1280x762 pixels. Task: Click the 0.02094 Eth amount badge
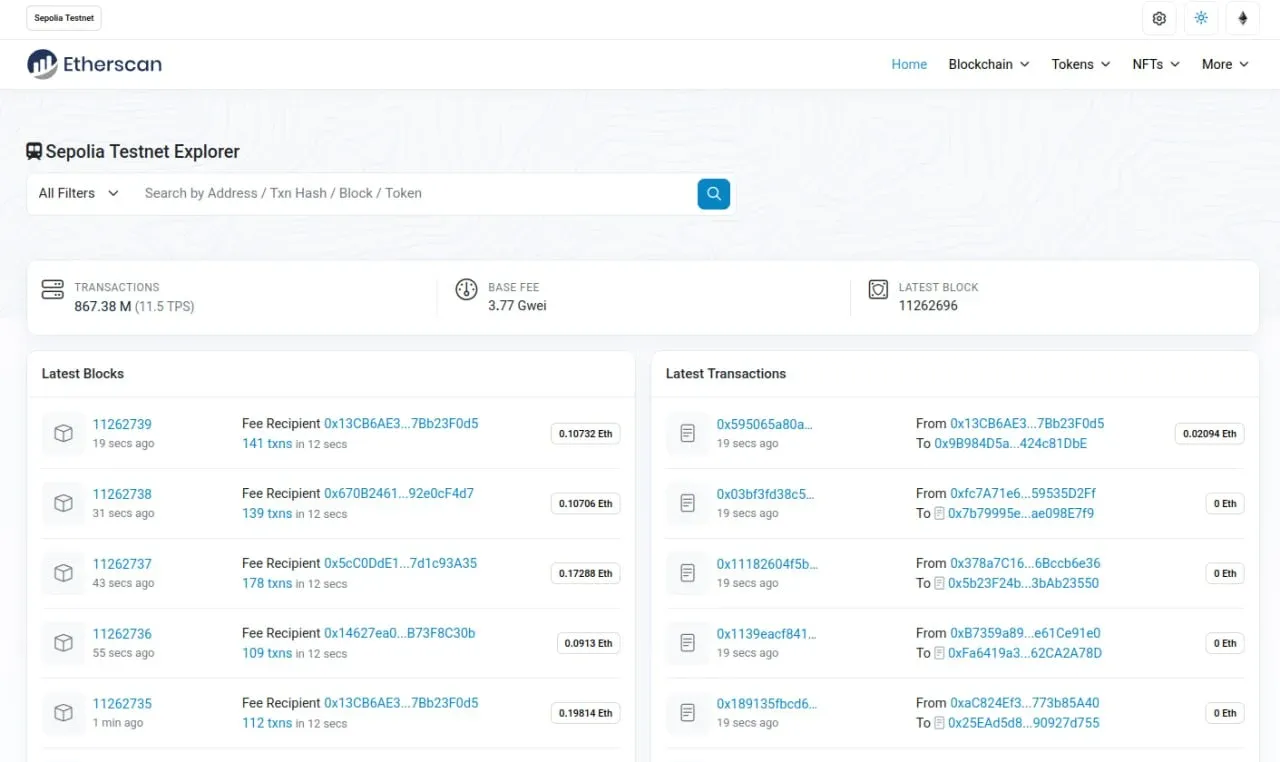(1209, 433)
